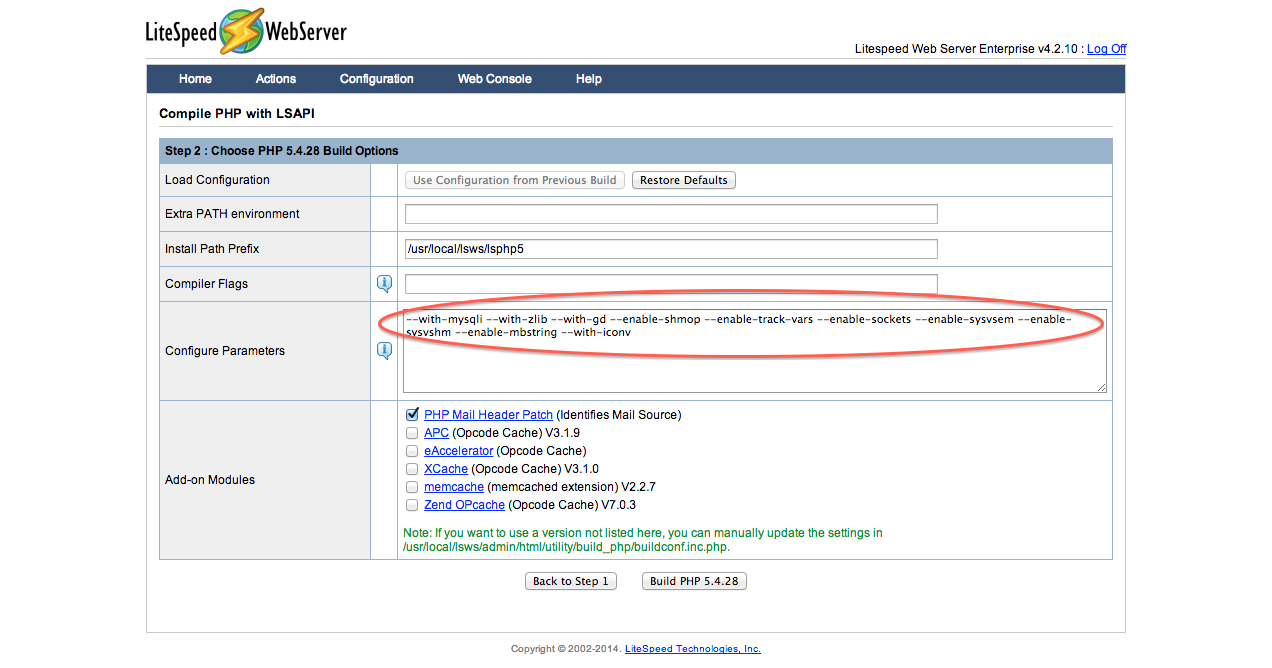Screen dimensions: 1272x668
Task: Click the Restore Defaults button
Action: 684,180
